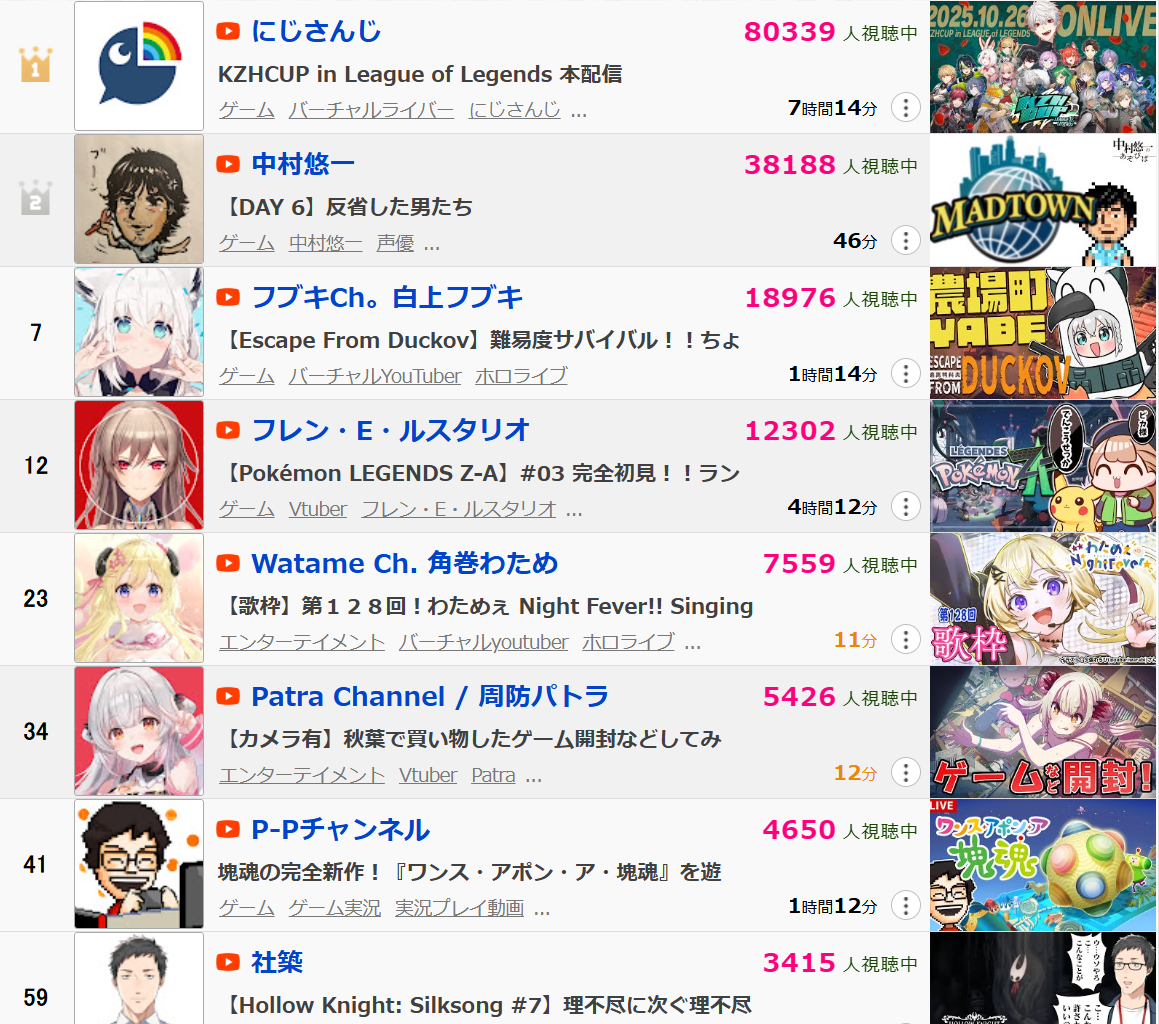Open Watame Ch. 角巻わため channel link
This screenshot has width=1159, height=1024.
pyautogui.click(x=404, y=563)
